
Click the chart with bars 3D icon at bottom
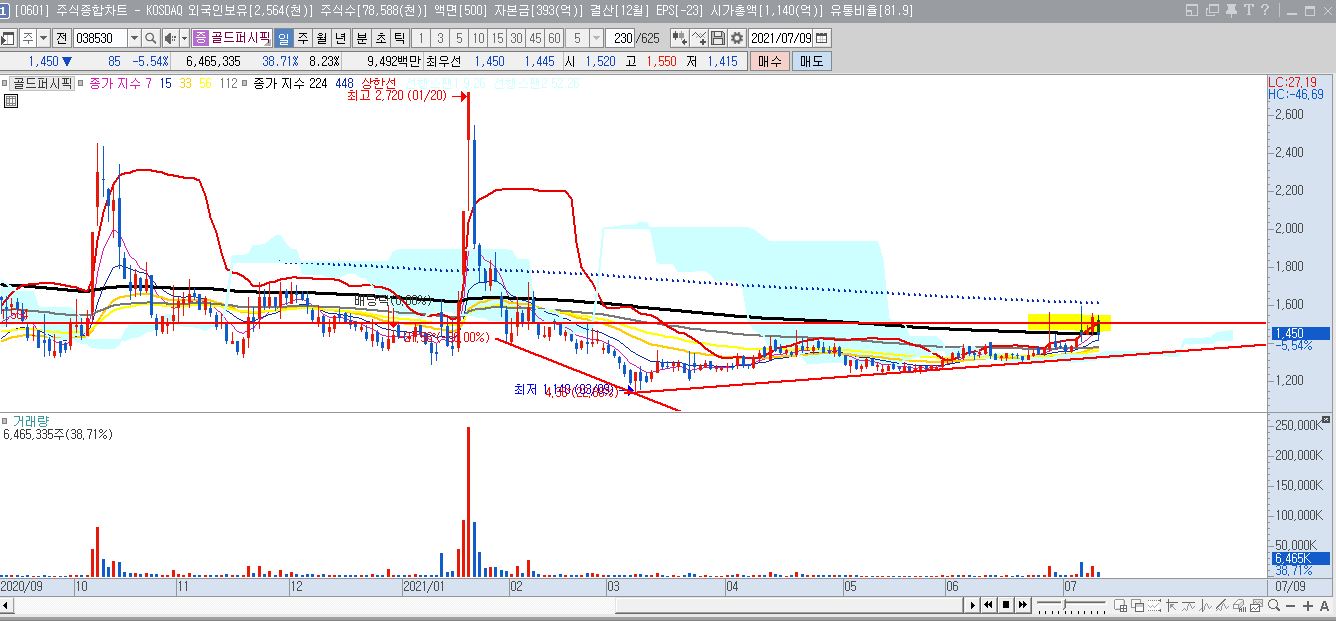pos(1239,605)
